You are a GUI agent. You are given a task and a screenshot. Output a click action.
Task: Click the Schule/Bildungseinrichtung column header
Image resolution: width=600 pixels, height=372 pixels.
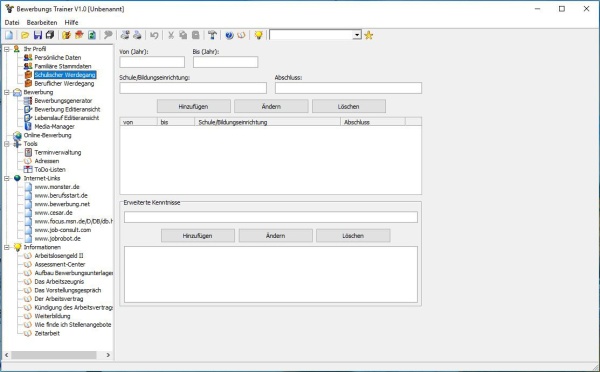267,122
